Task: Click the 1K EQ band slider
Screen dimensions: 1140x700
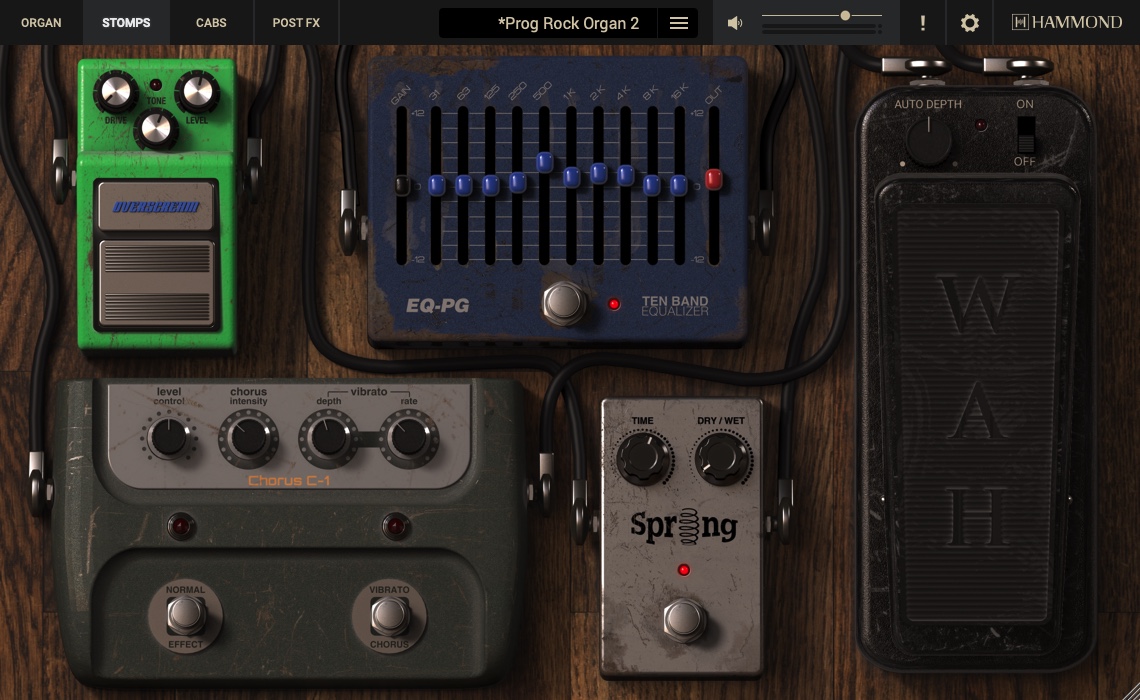Action: 571,177
